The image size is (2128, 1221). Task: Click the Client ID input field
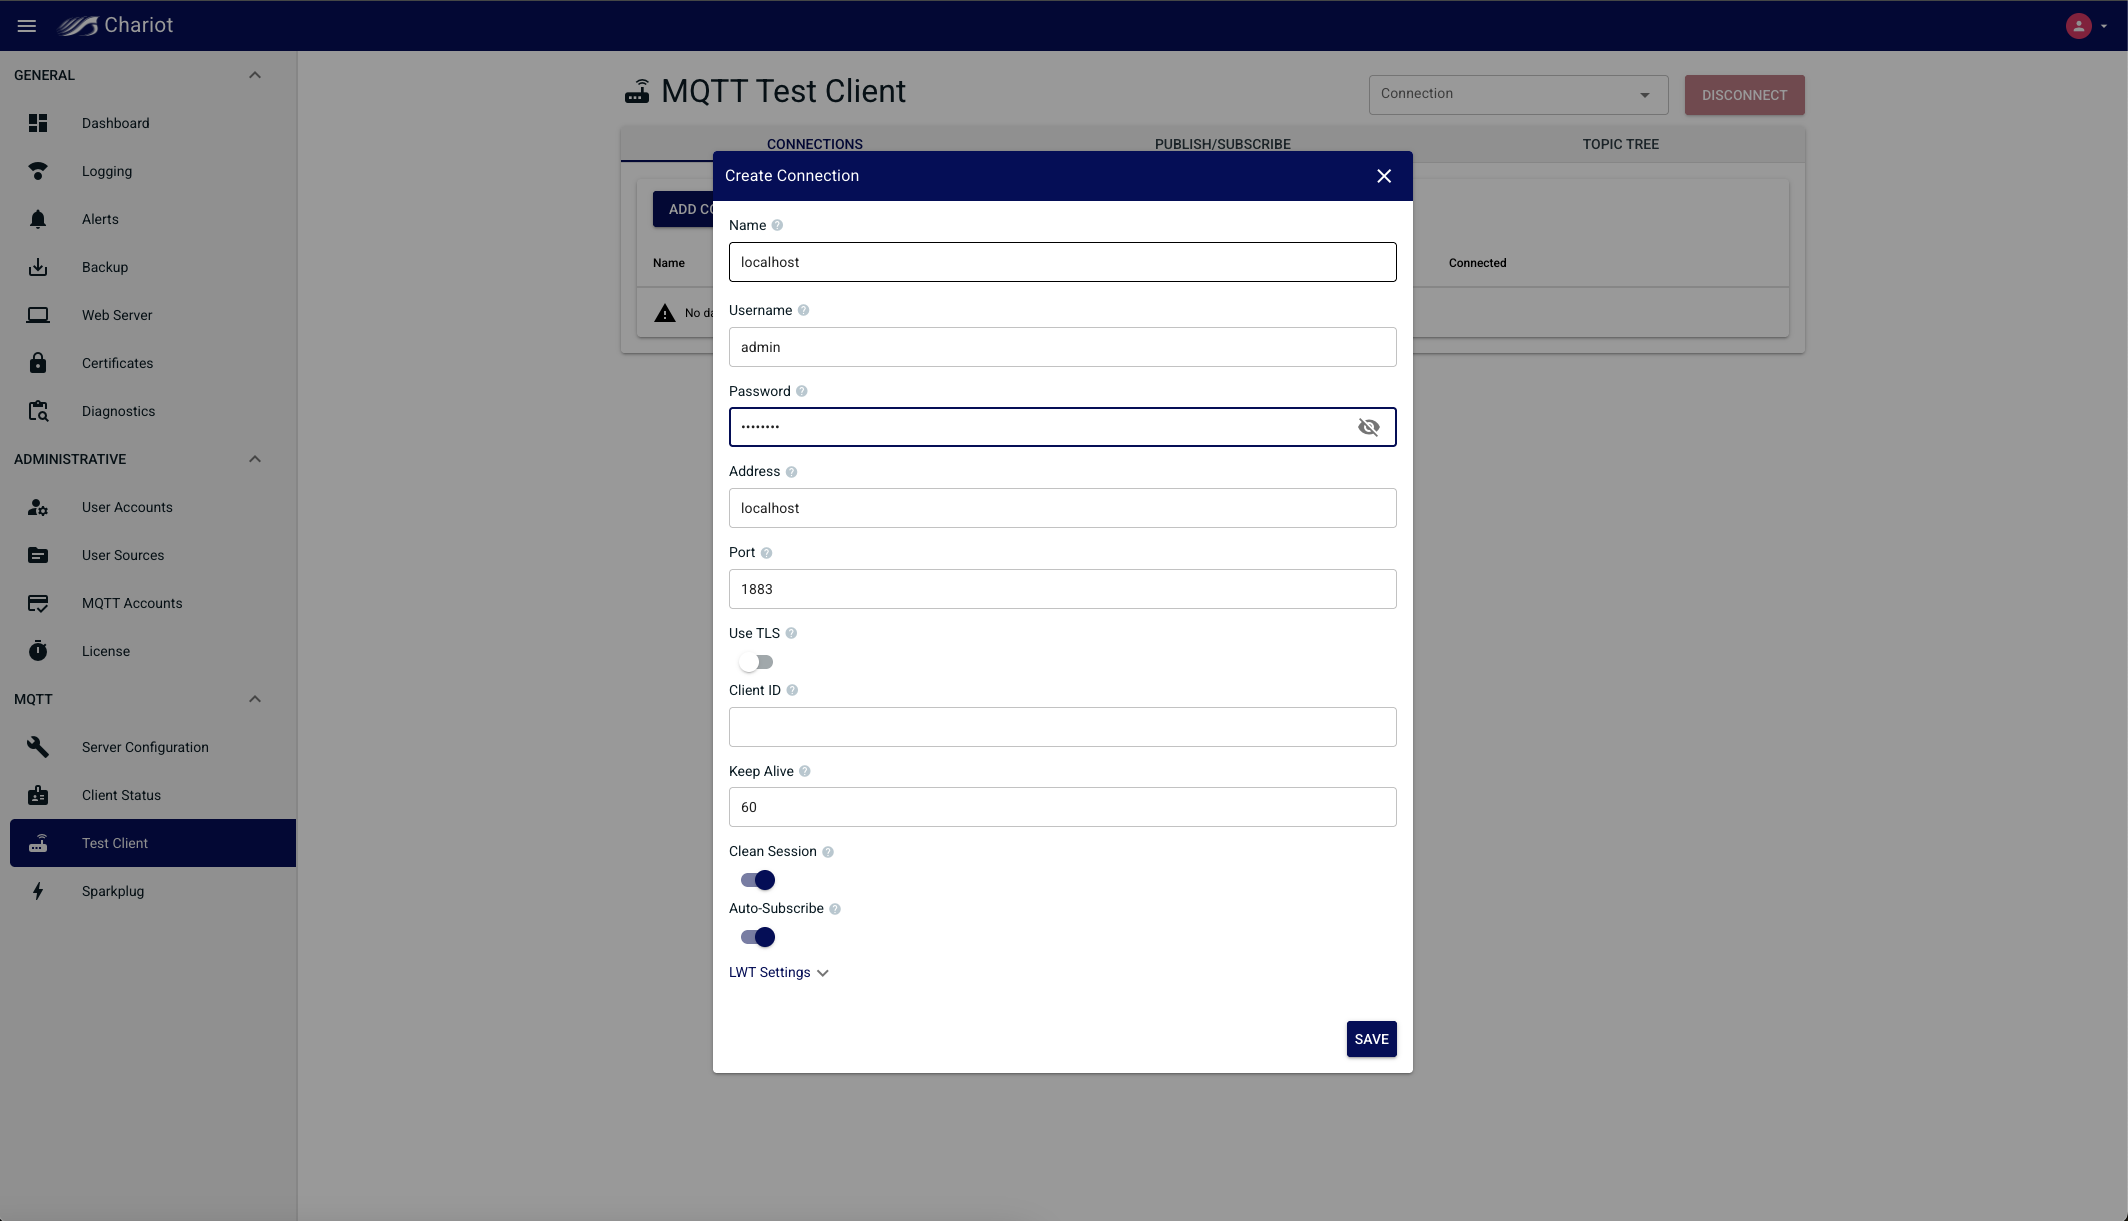(1062, 727)
